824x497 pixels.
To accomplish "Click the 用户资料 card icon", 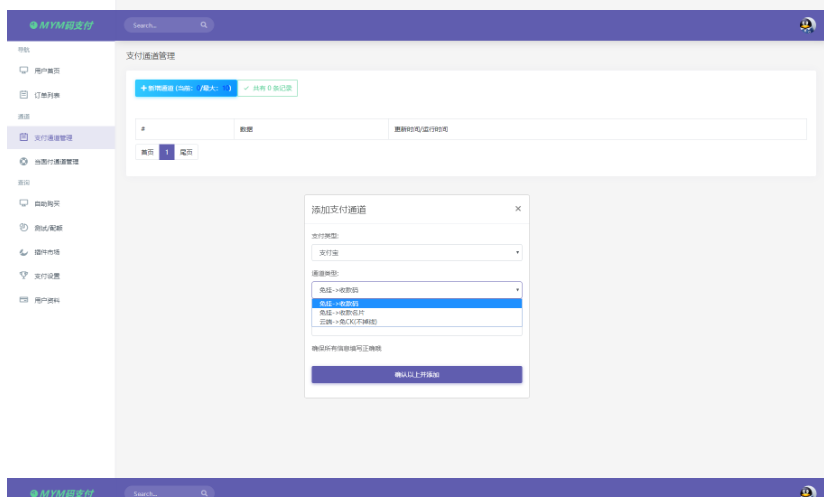I will tap(24, 300).
